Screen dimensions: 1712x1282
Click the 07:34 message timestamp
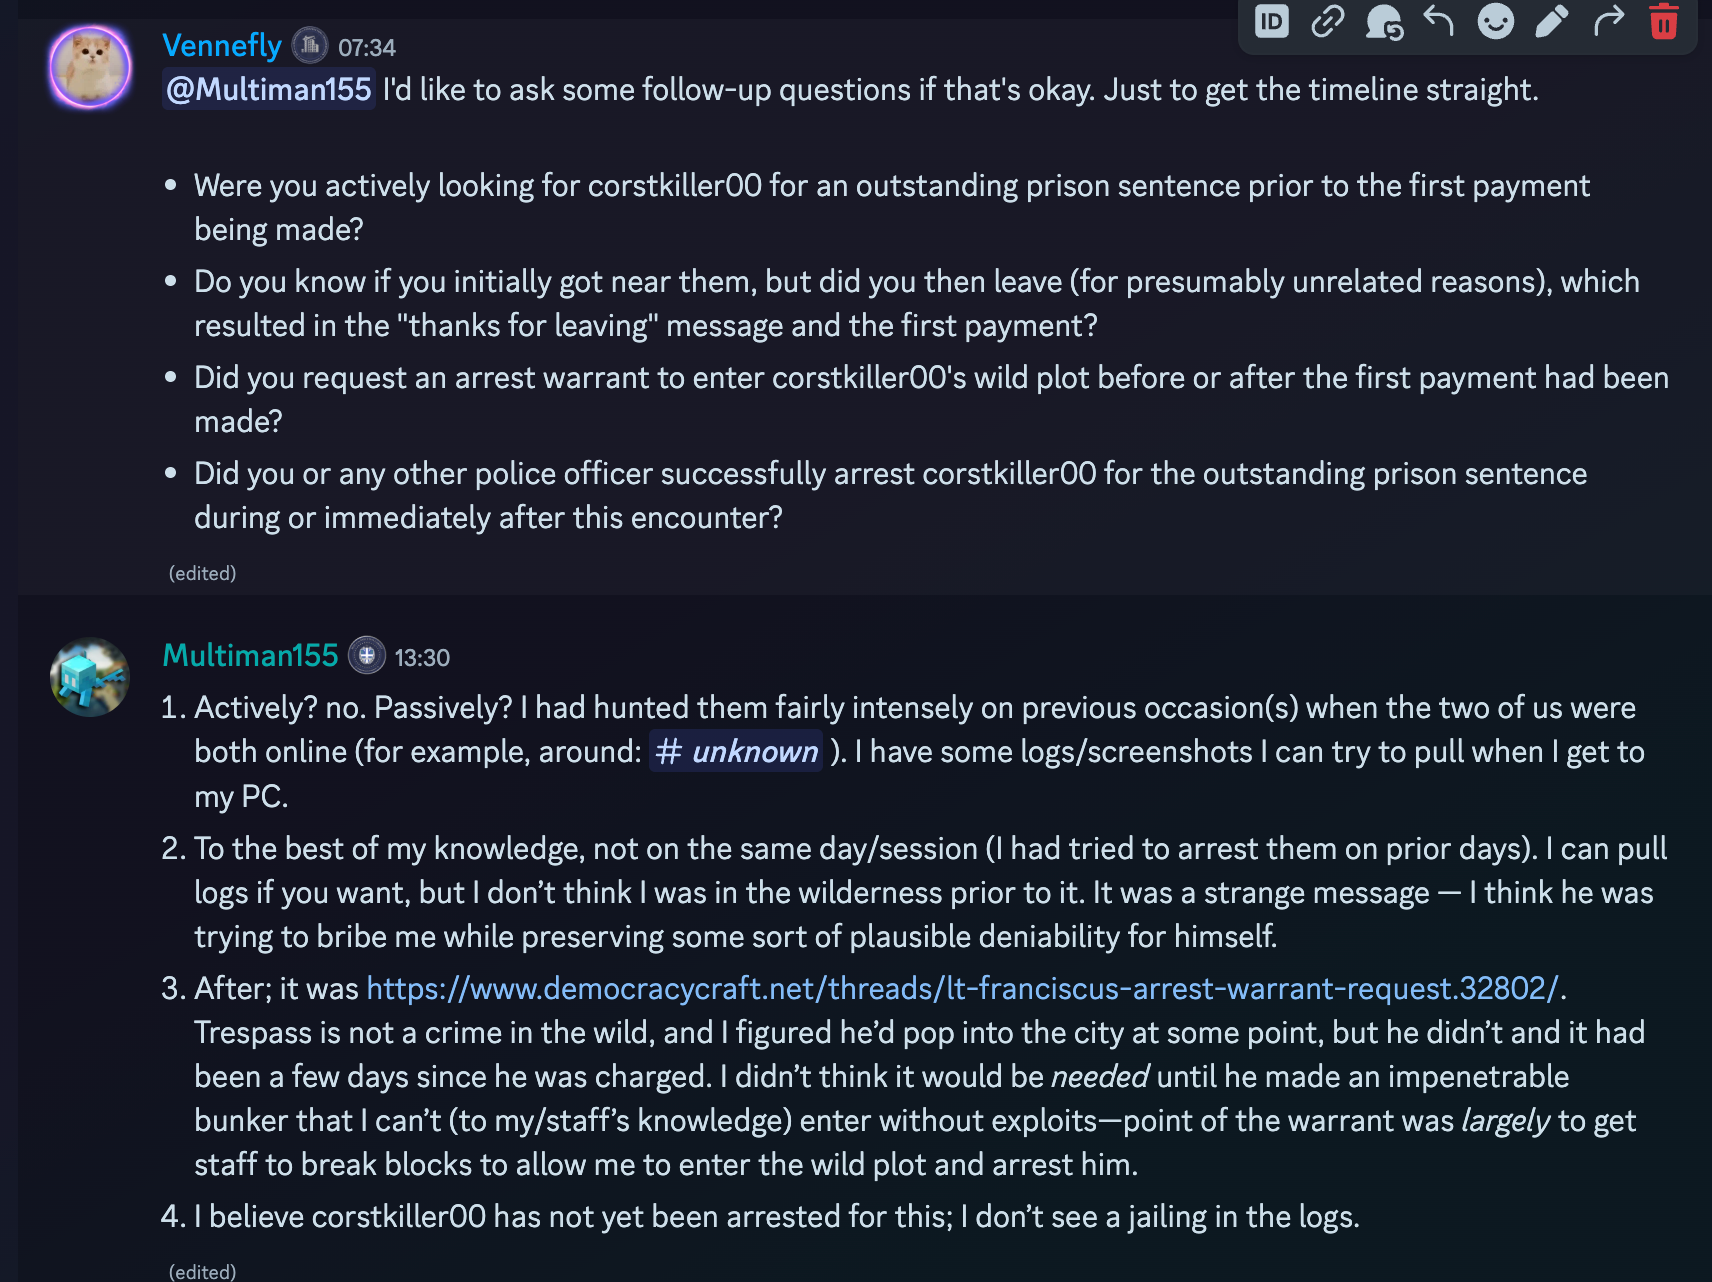point(367,48)
